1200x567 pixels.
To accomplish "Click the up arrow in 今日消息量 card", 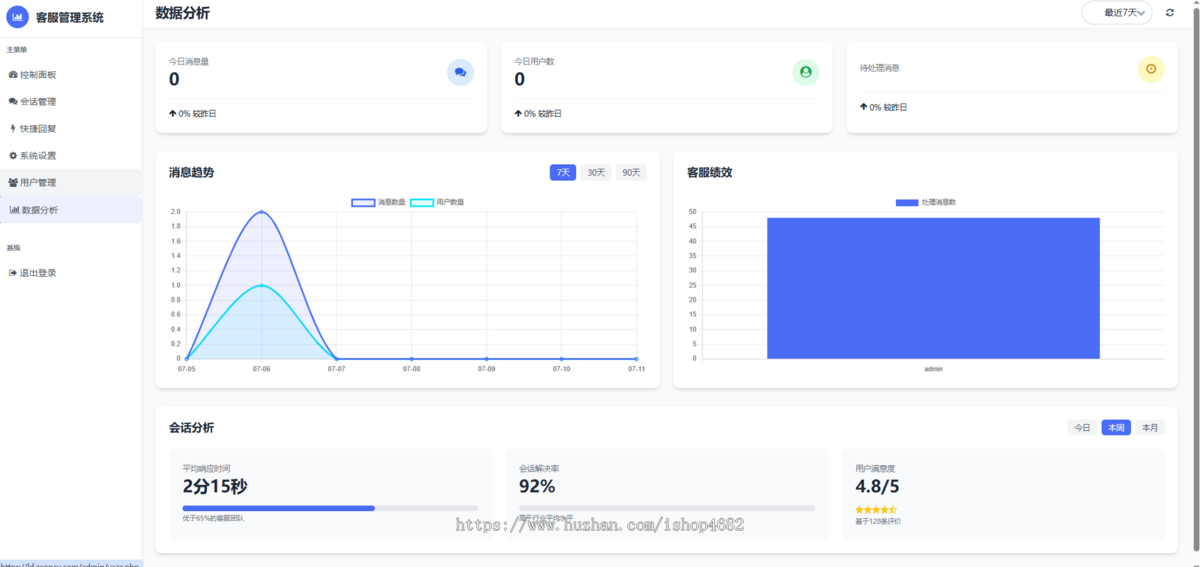I will [x=173, y=113].
